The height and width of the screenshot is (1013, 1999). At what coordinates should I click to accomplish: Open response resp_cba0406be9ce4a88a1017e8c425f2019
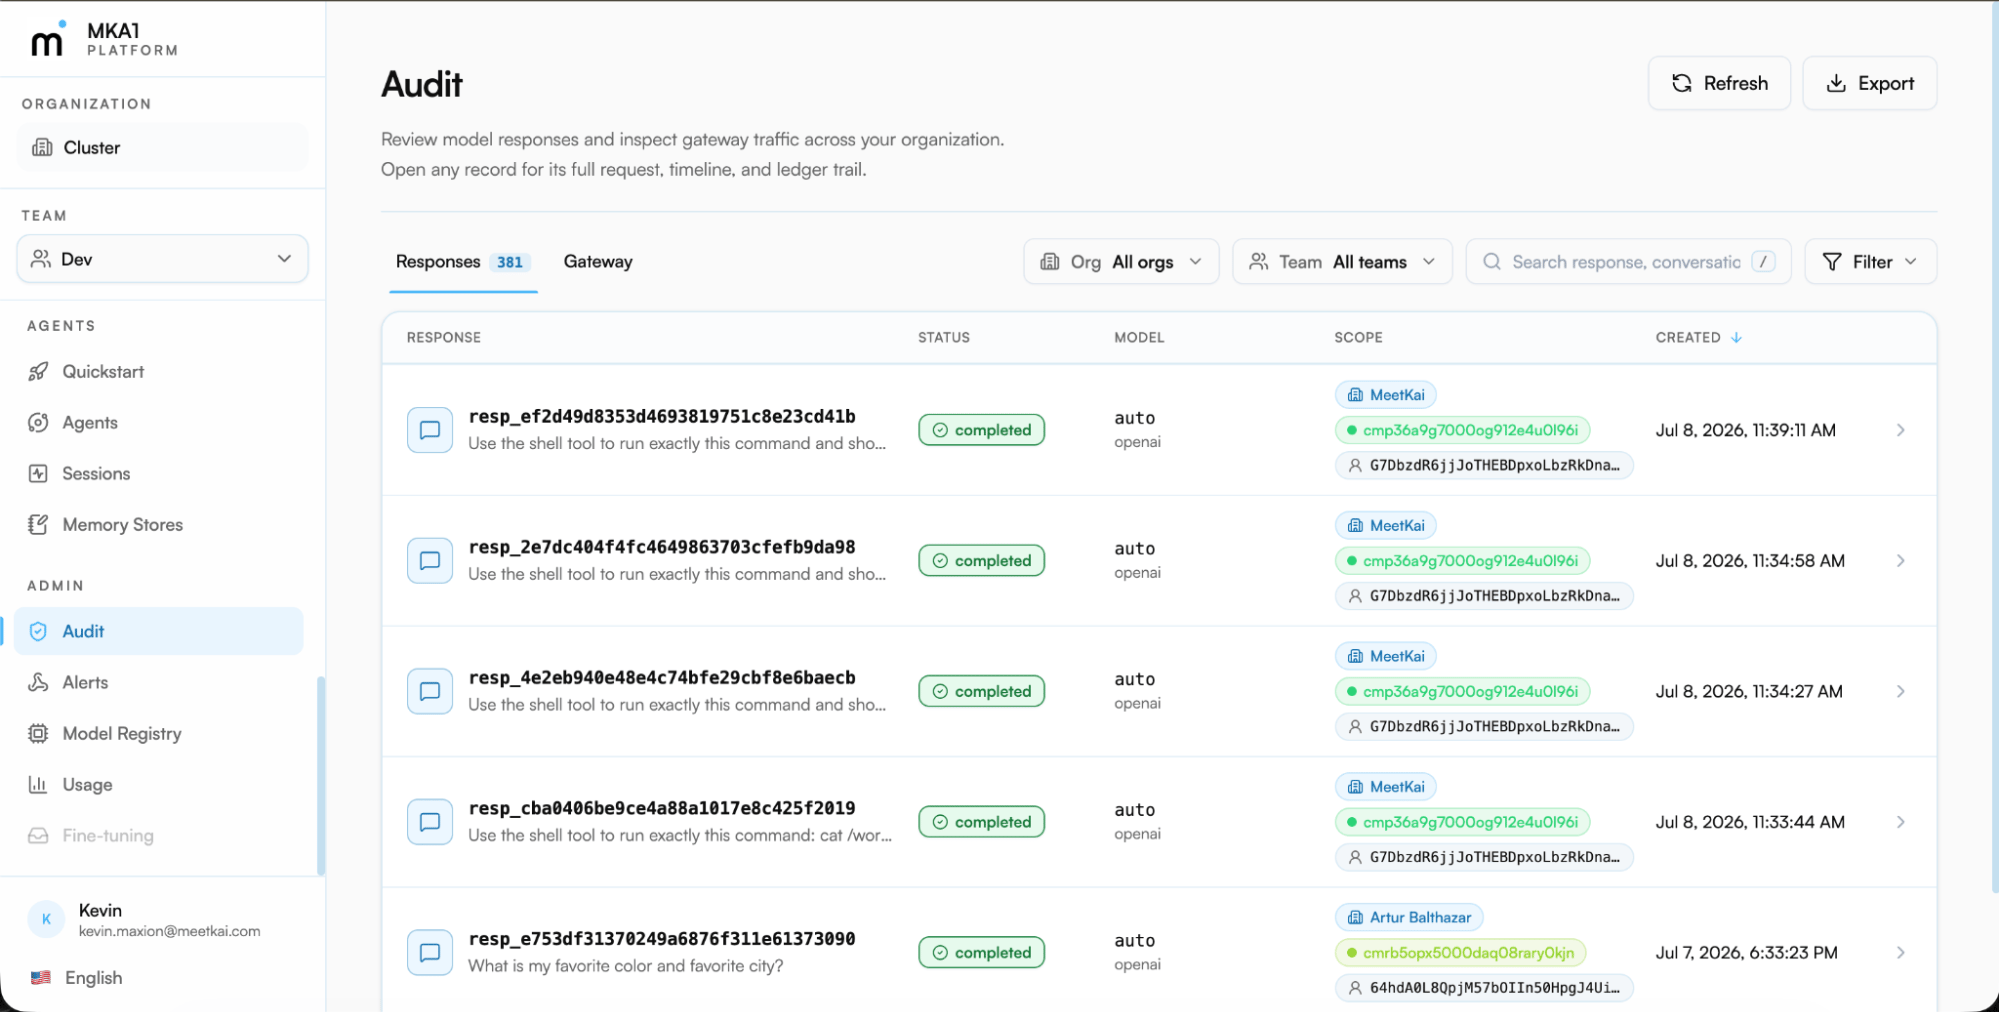pyautogui.click(x=662, y=809)
